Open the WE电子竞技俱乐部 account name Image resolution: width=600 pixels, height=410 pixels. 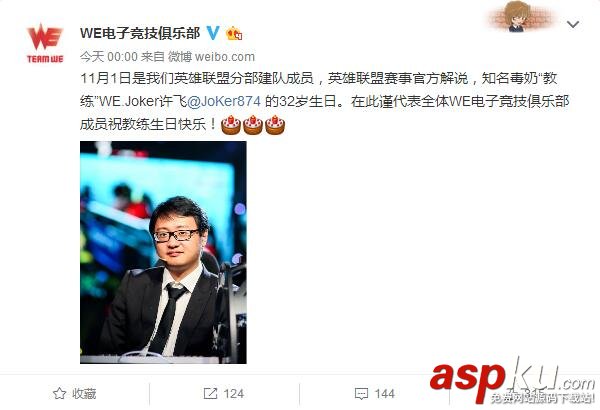140,33
